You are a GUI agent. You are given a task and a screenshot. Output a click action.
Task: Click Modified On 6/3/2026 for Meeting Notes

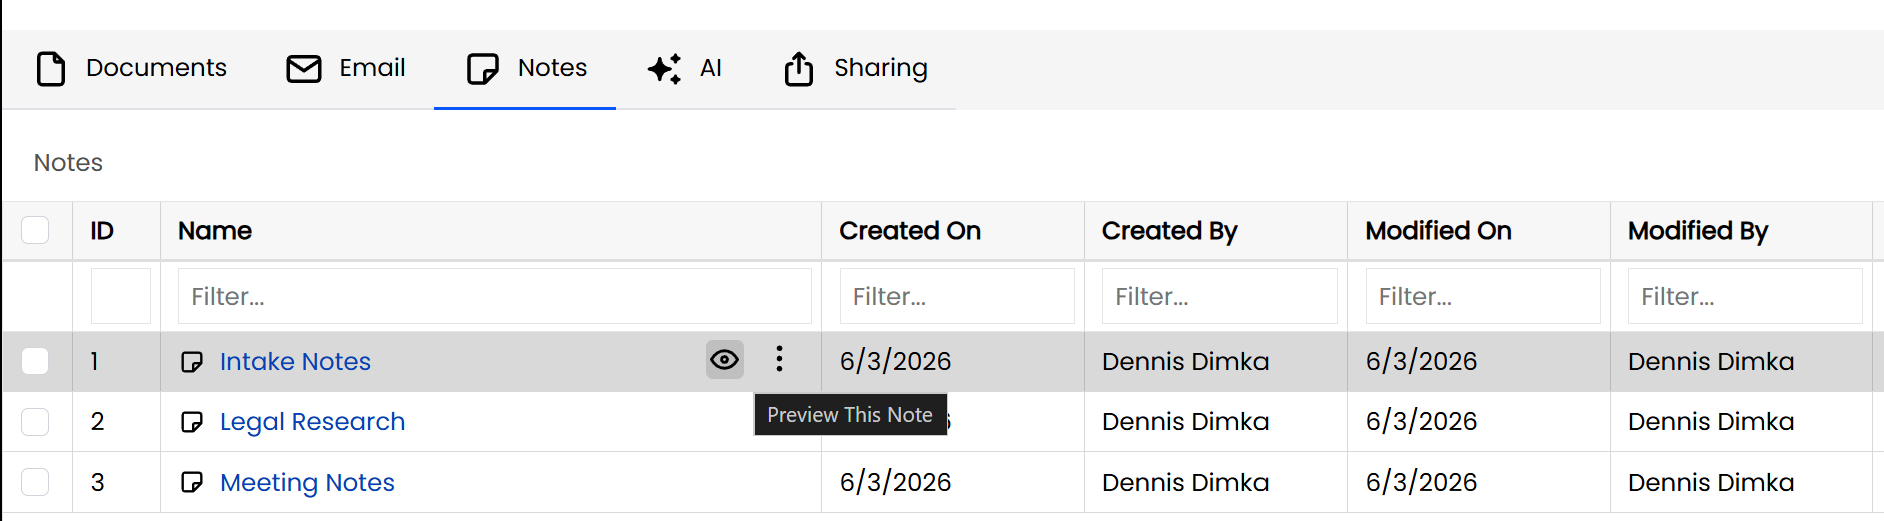[x=1421, y=482]
